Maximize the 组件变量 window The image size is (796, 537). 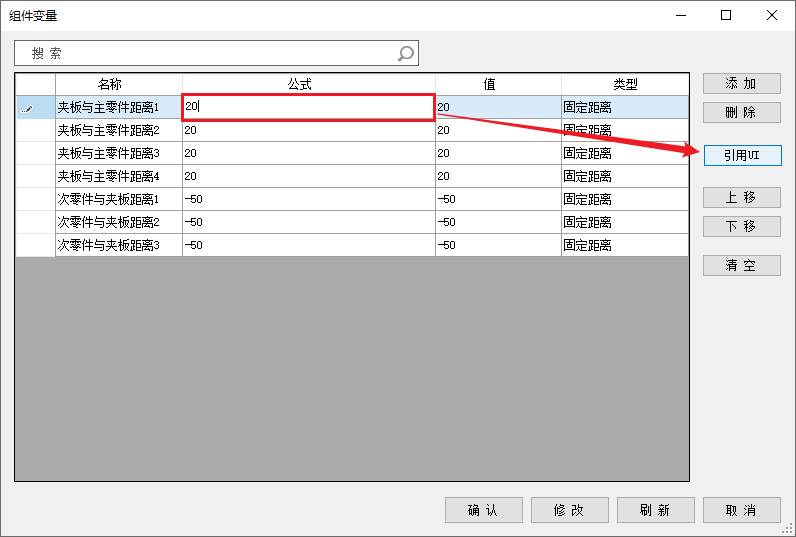726,15
